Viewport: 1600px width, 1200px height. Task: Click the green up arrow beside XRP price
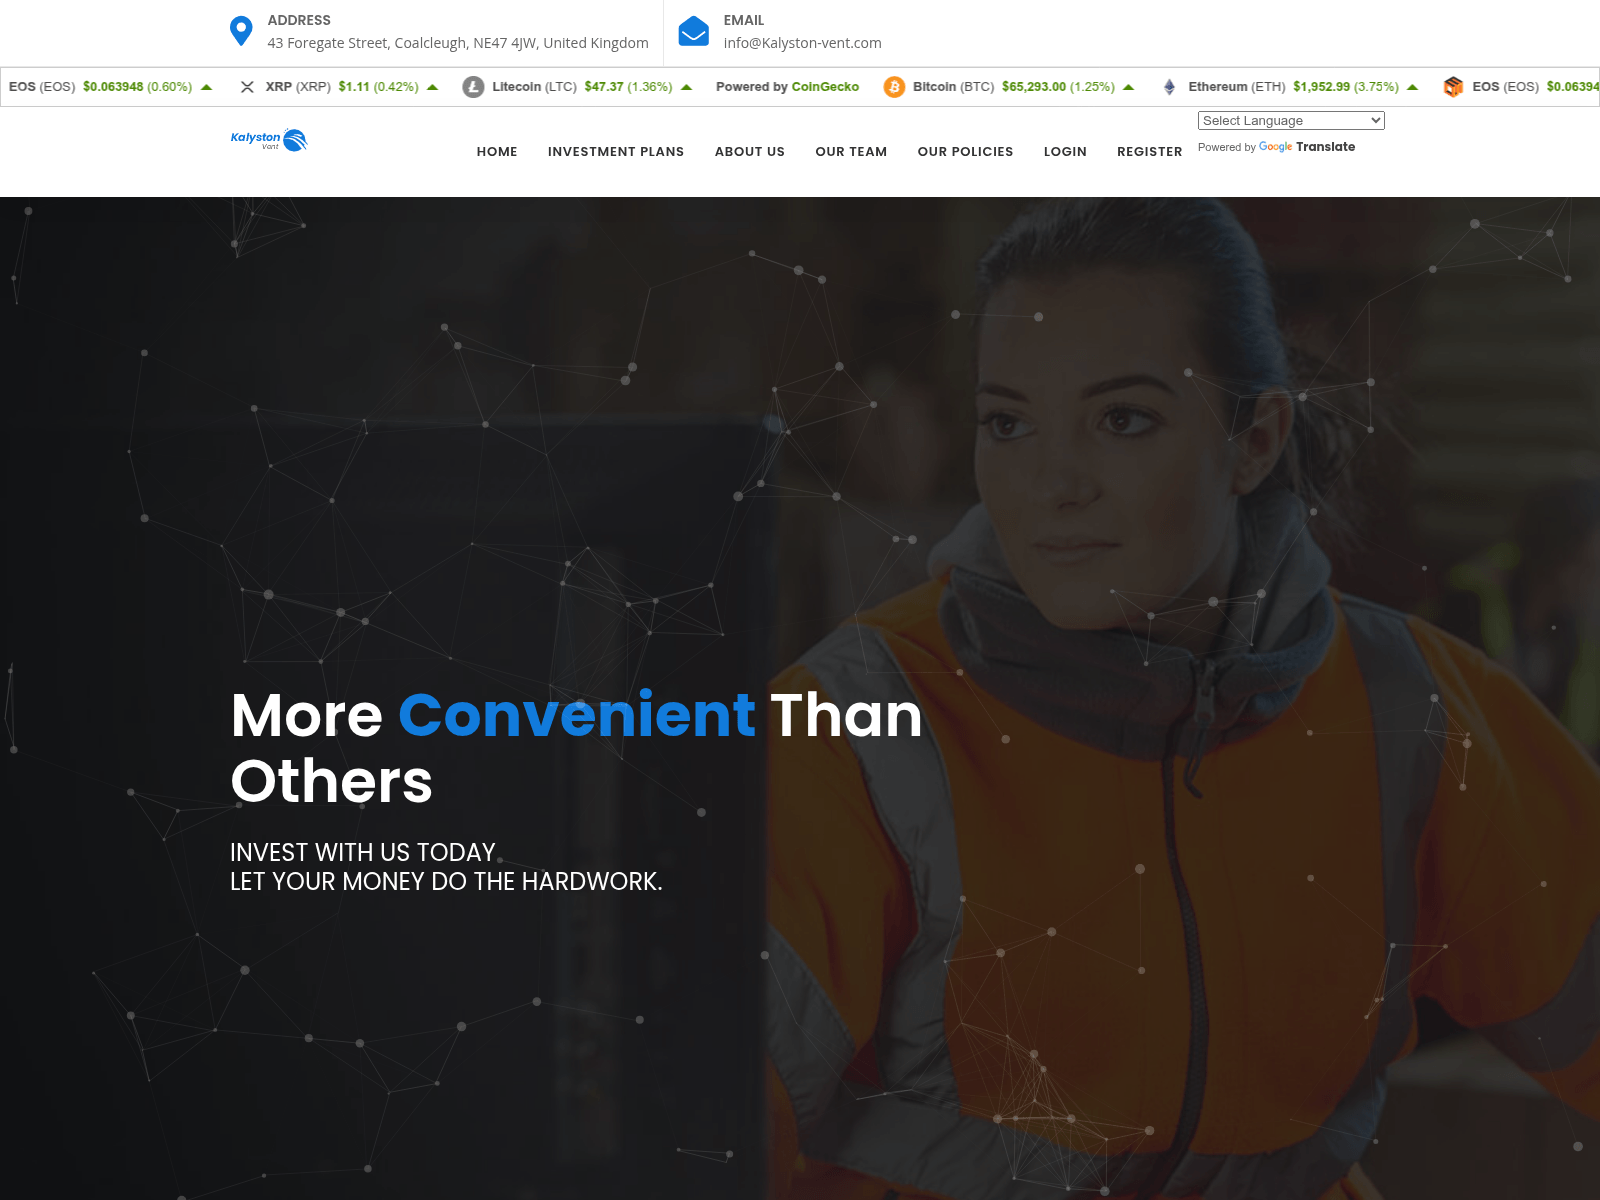click(x=432, y=87)
